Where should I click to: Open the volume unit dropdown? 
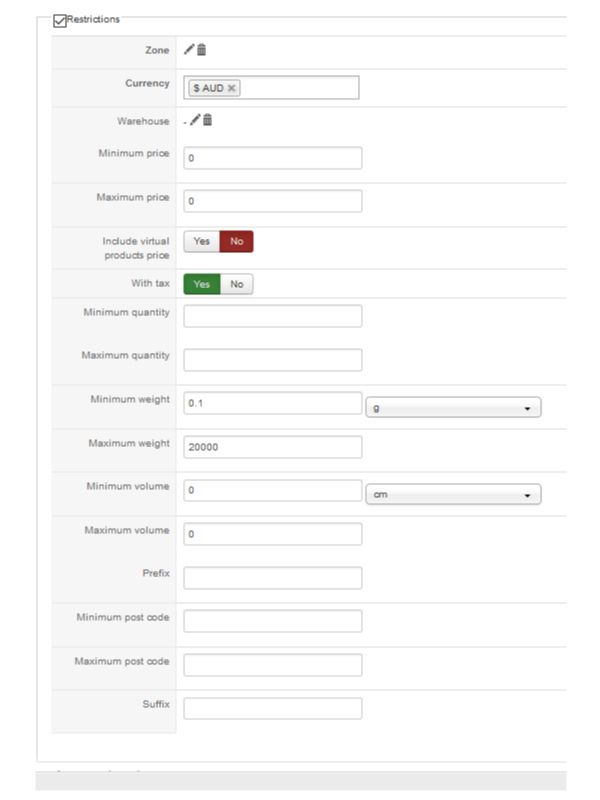coord(453,495)
